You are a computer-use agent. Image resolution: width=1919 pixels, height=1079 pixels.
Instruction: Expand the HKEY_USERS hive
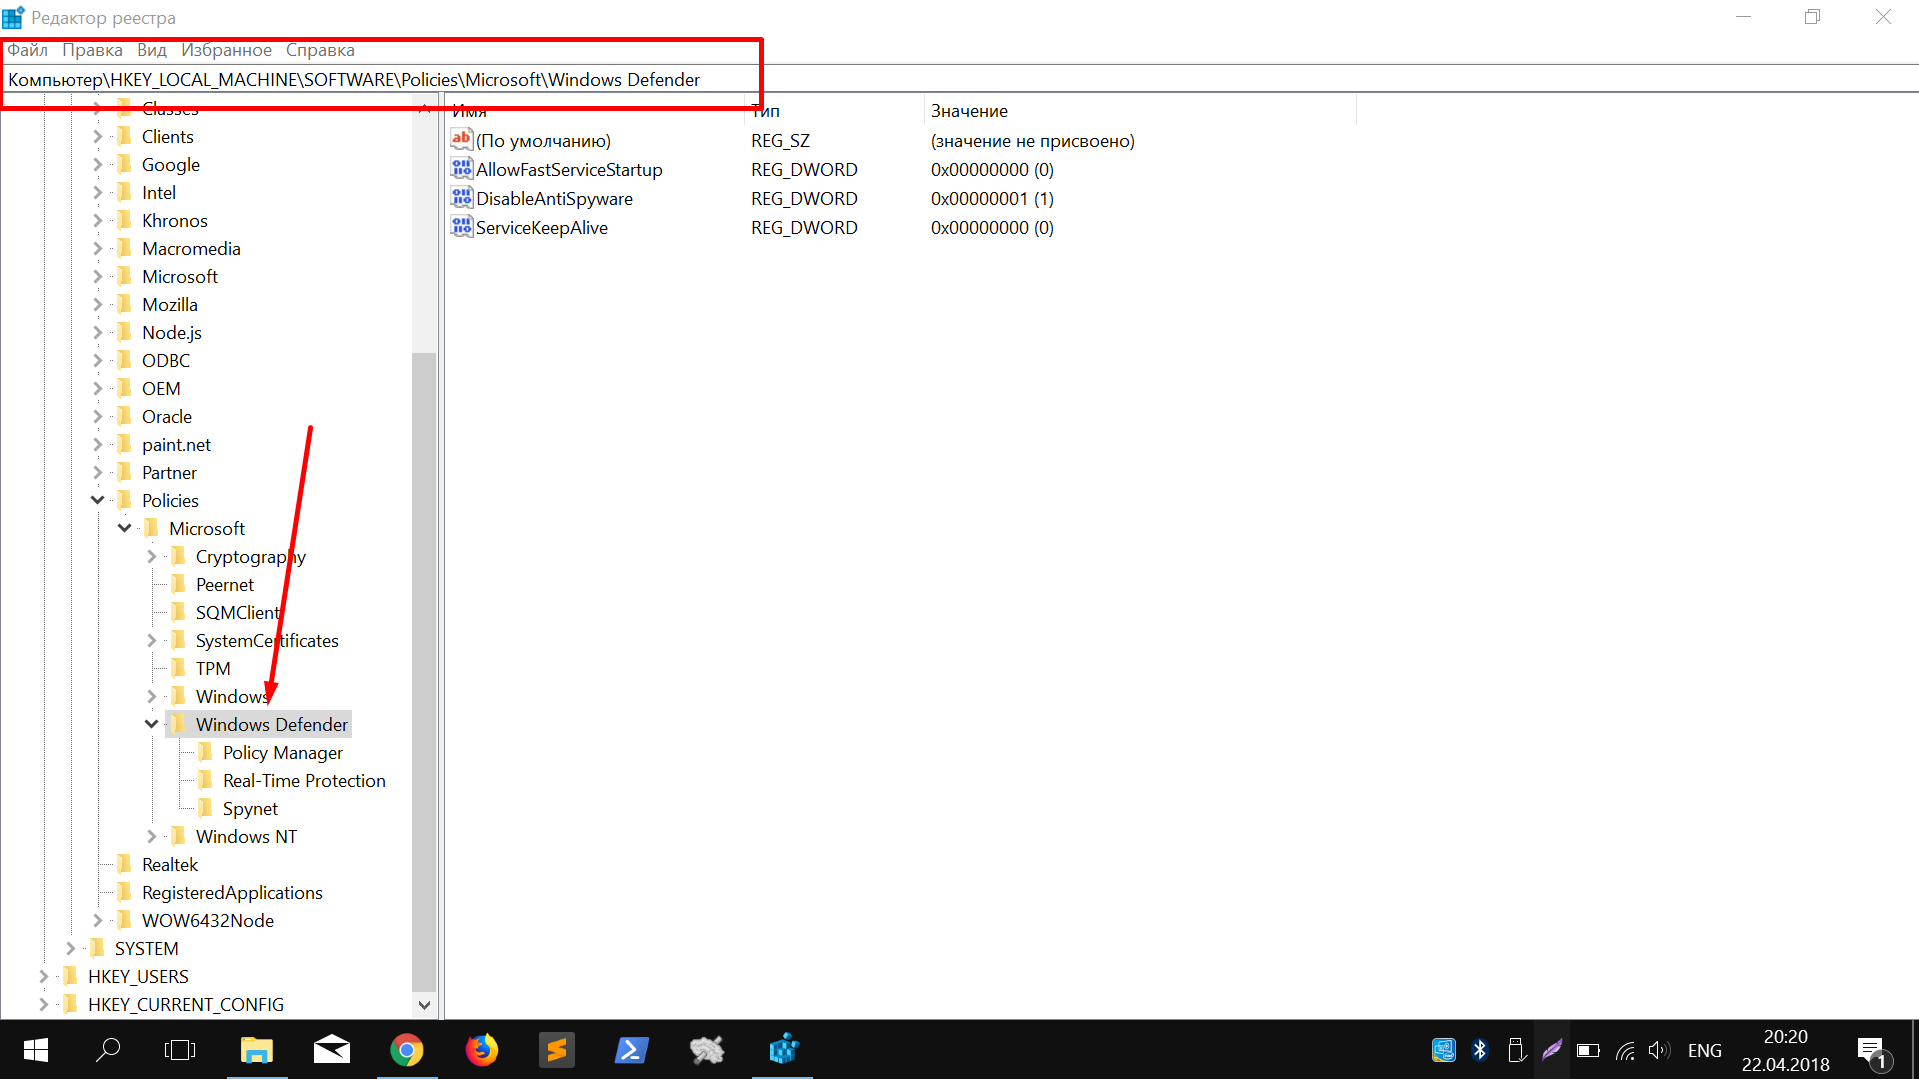coord(44,976)
